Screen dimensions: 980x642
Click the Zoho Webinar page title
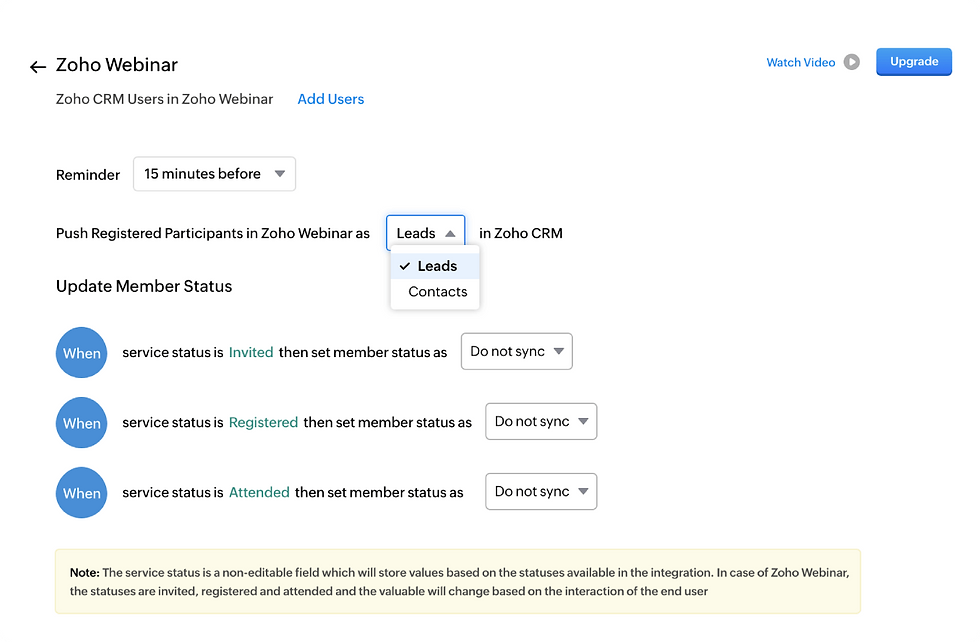tap(117, 64)
